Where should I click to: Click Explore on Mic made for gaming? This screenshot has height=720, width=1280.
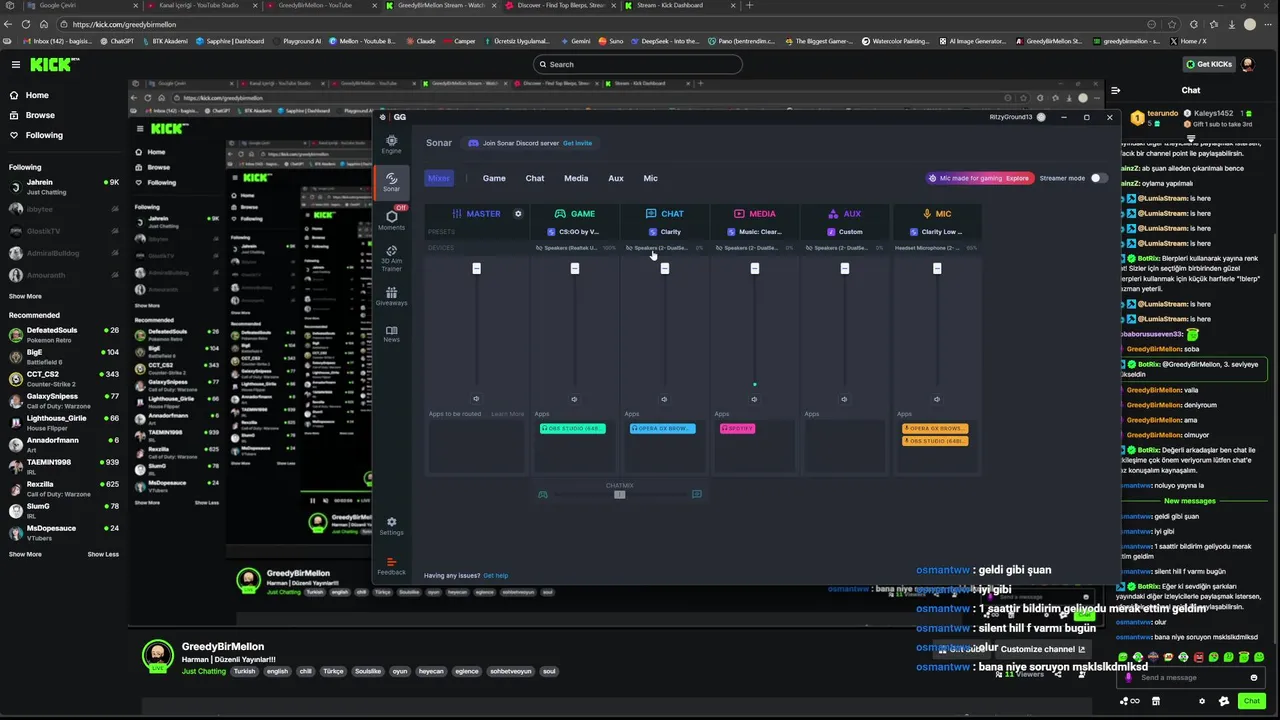tap(1017, 178)
